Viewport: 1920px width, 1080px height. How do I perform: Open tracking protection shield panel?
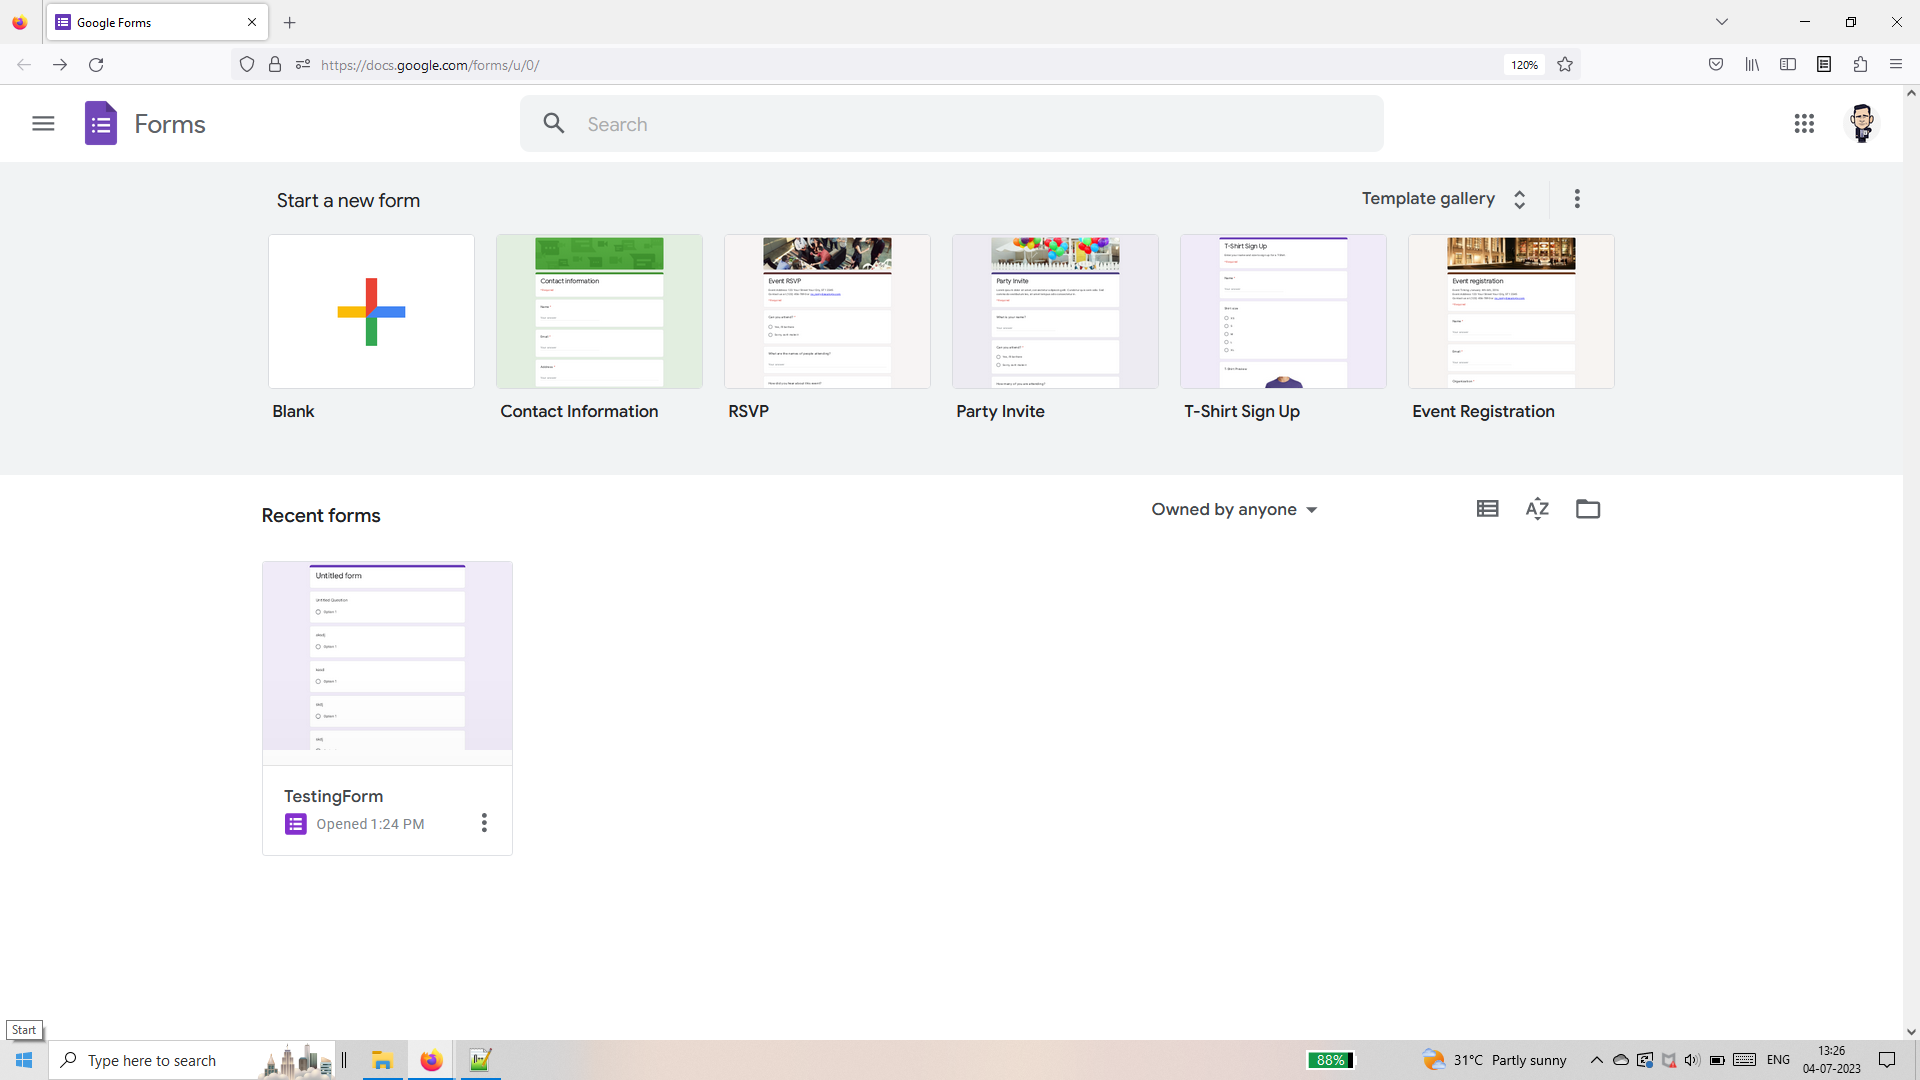pos(247,65)
